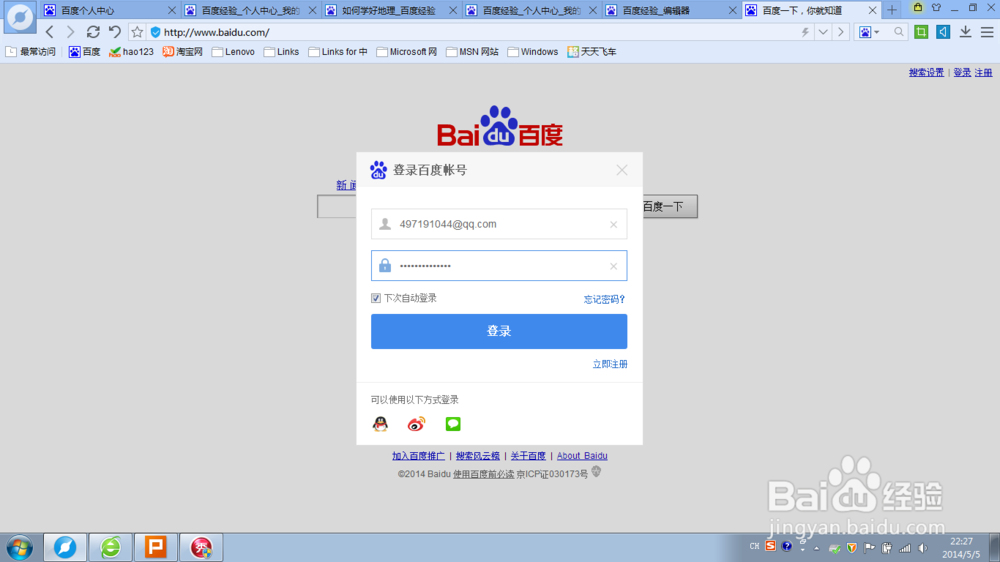This screenshot has width=1000, height=562.
Task: Go forward with browser forward arrow
Action: (70, 32)
